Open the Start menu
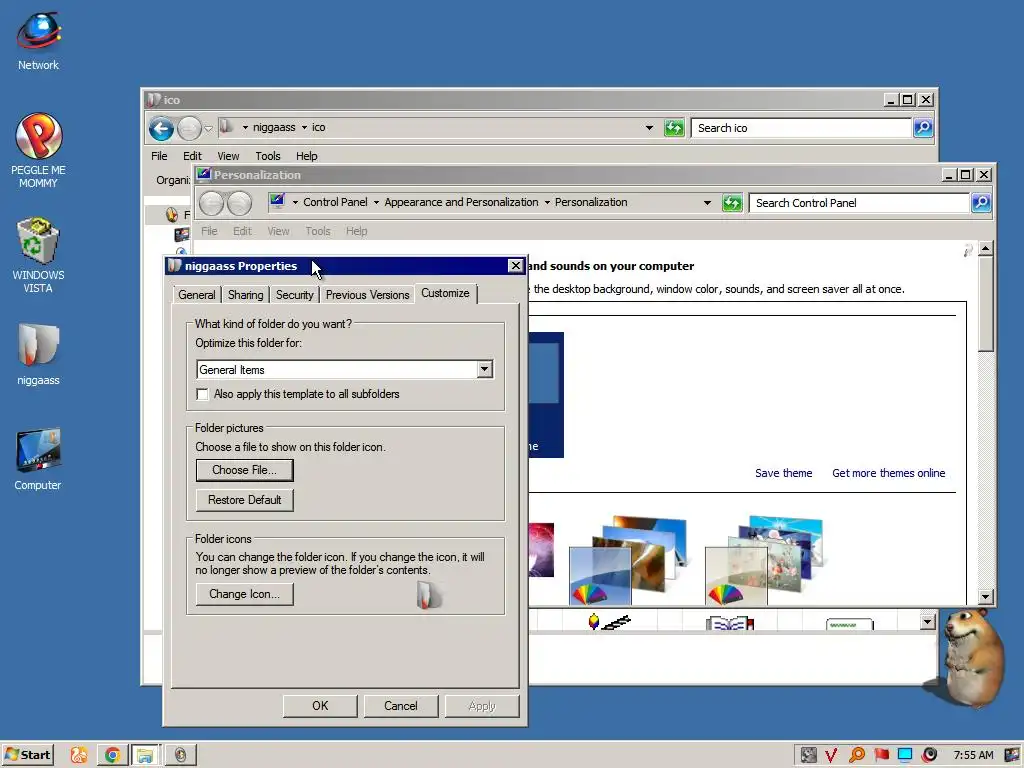This screenshot has height=768, width=1024. click(x=28, y=755)
